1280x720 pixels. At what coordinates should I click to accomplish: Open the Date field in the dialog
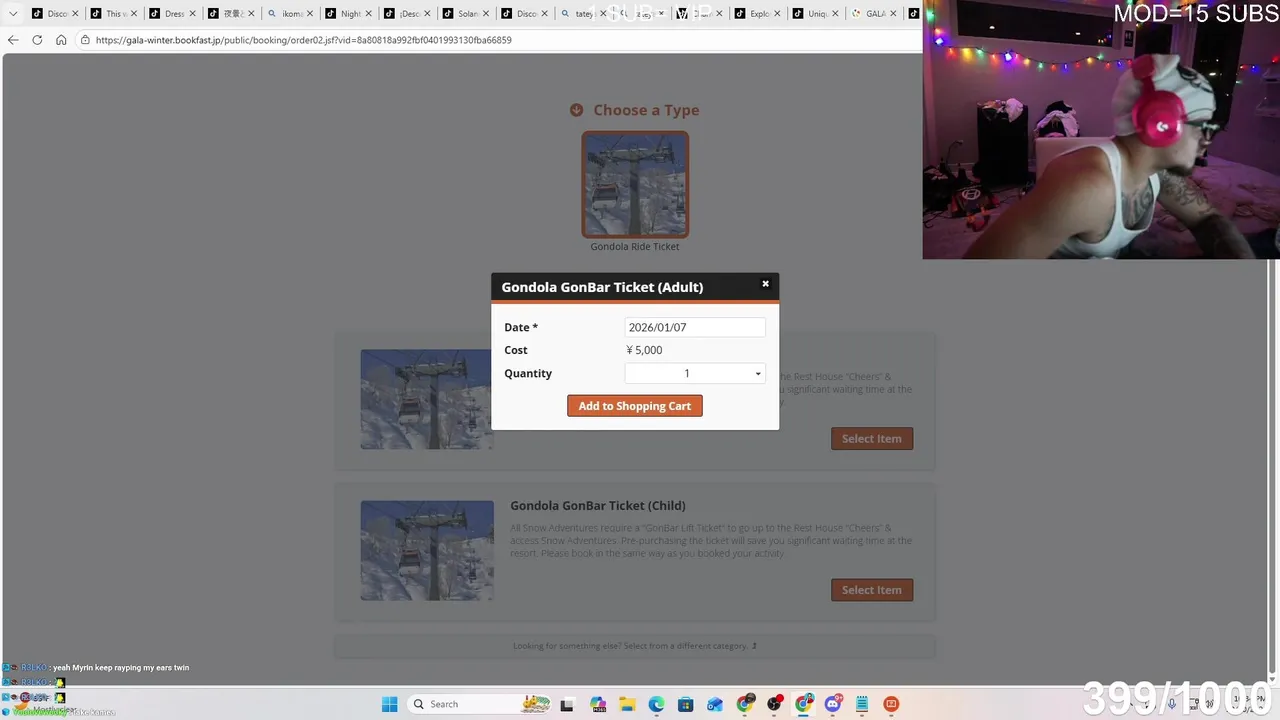click(695, 327)
